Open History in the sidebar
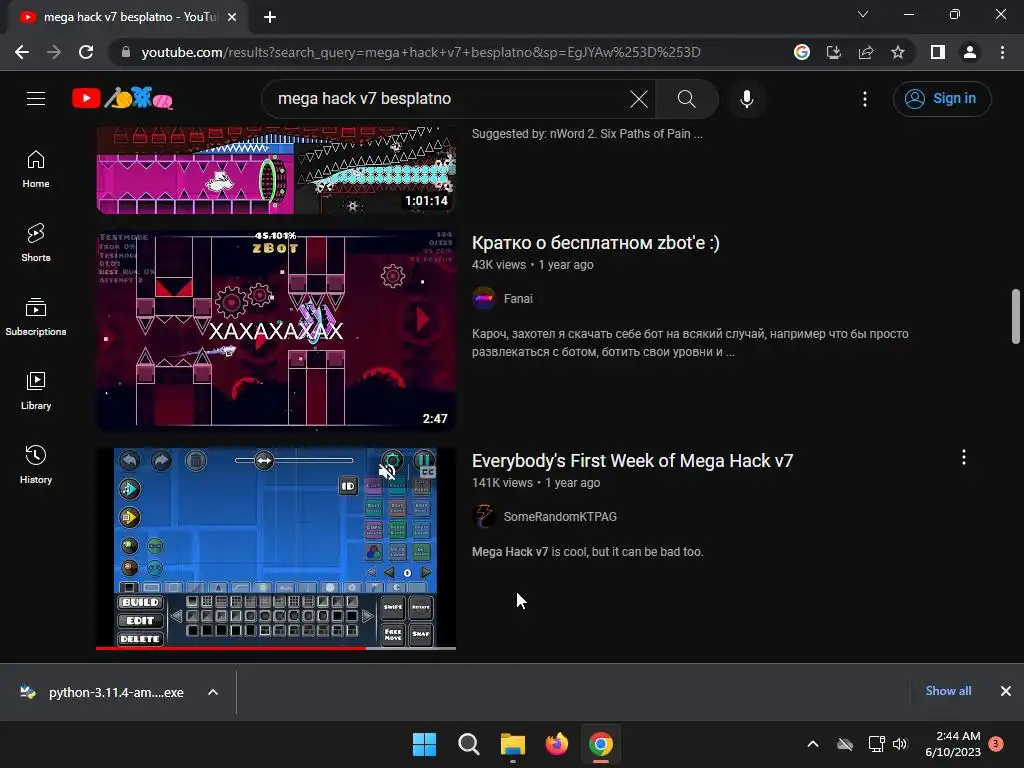1024x768 pixels. coord(36,464)
